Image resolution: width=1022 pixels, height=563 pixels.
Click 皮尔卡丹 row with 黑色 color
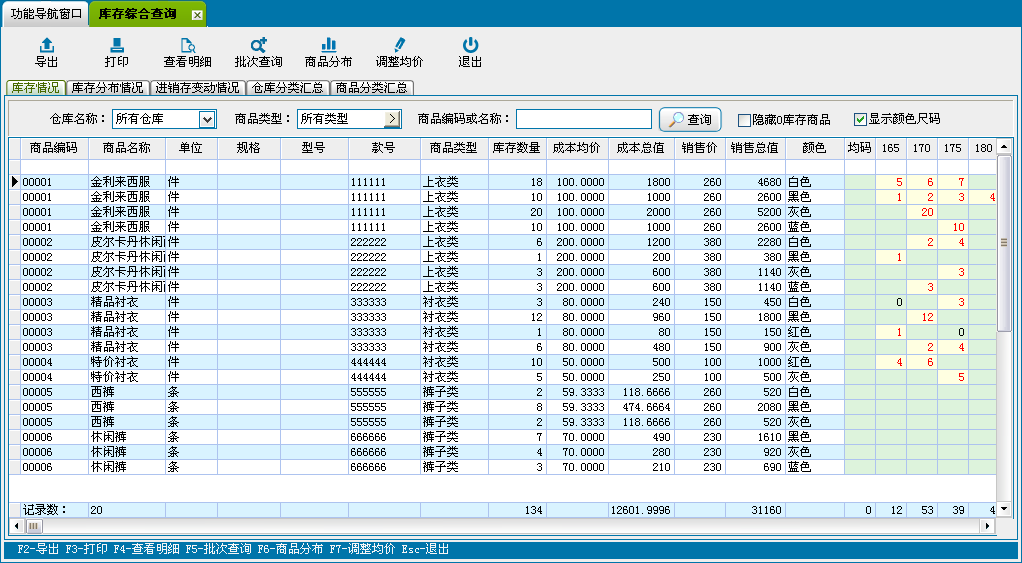point(503,257)
